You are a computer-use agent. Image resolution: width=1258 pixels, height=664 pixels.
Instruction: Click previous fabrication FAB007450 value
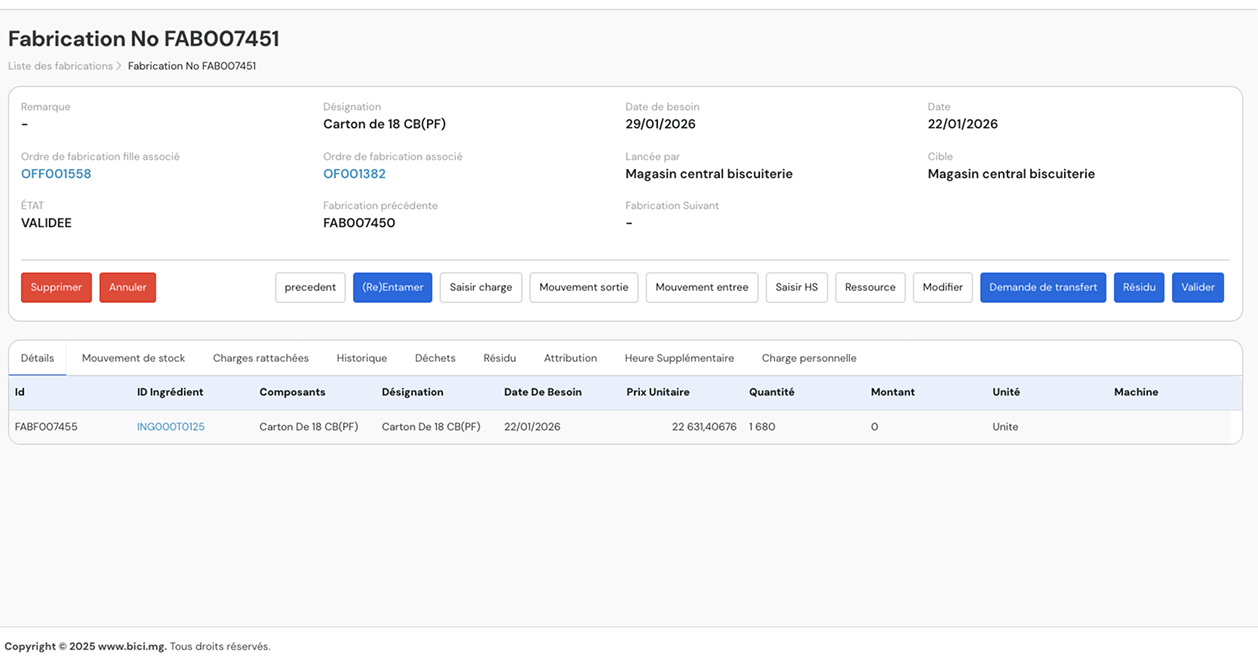pos(359,223)
